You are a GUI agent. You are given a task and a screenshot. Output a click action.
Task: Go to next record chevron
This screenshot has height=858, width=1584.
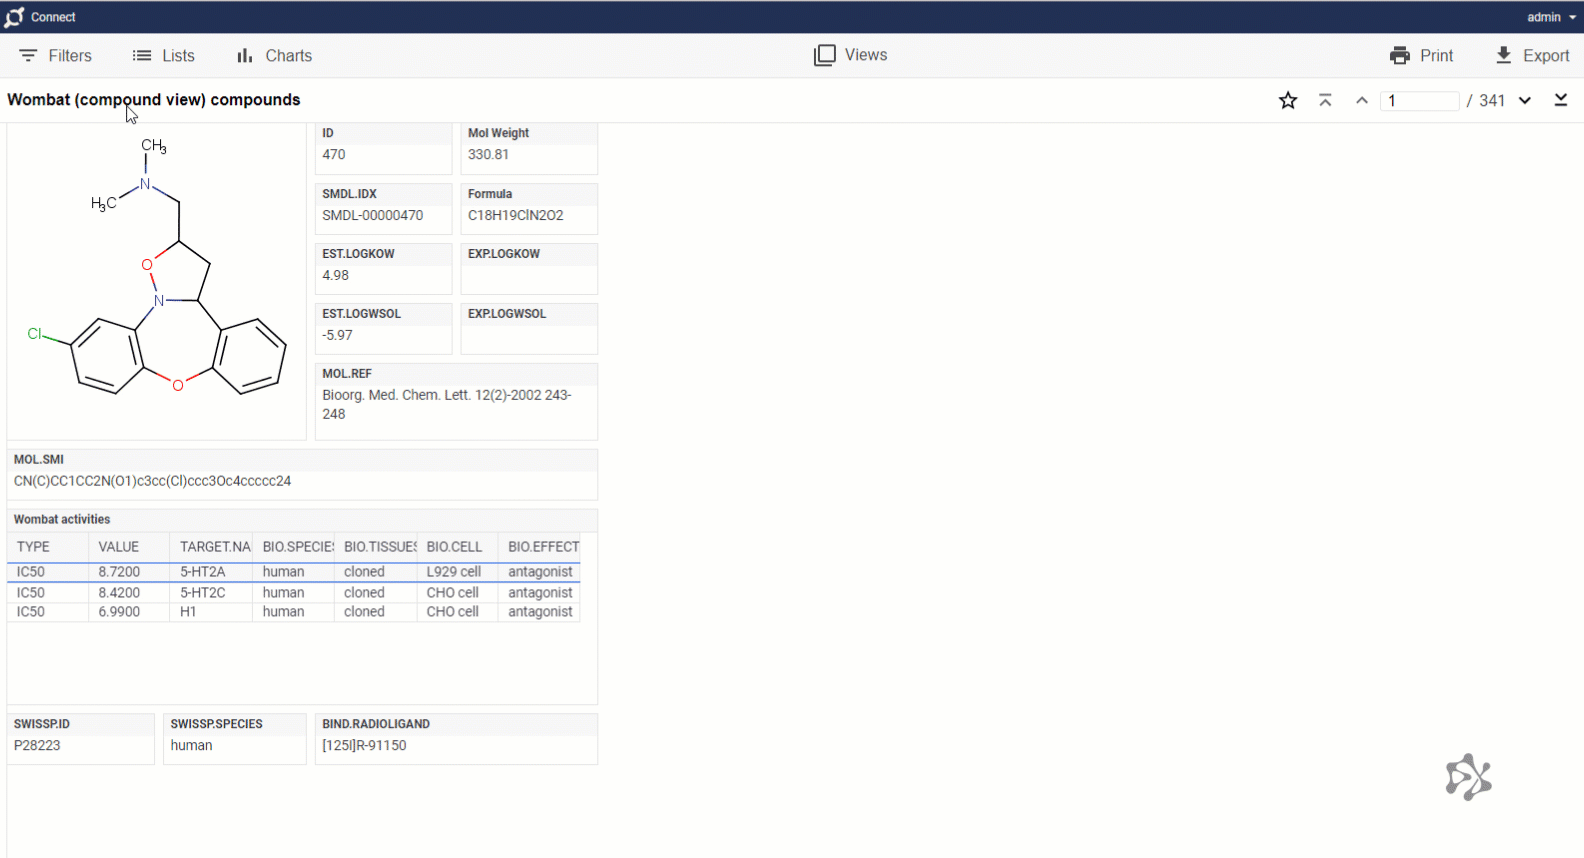pyautogui.click(x=1525, y=100)
